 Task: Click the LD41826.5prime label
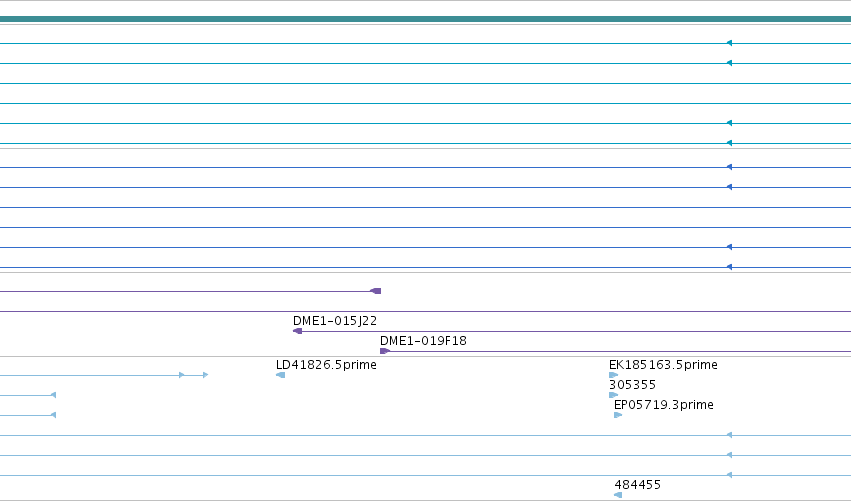(326, 365)
